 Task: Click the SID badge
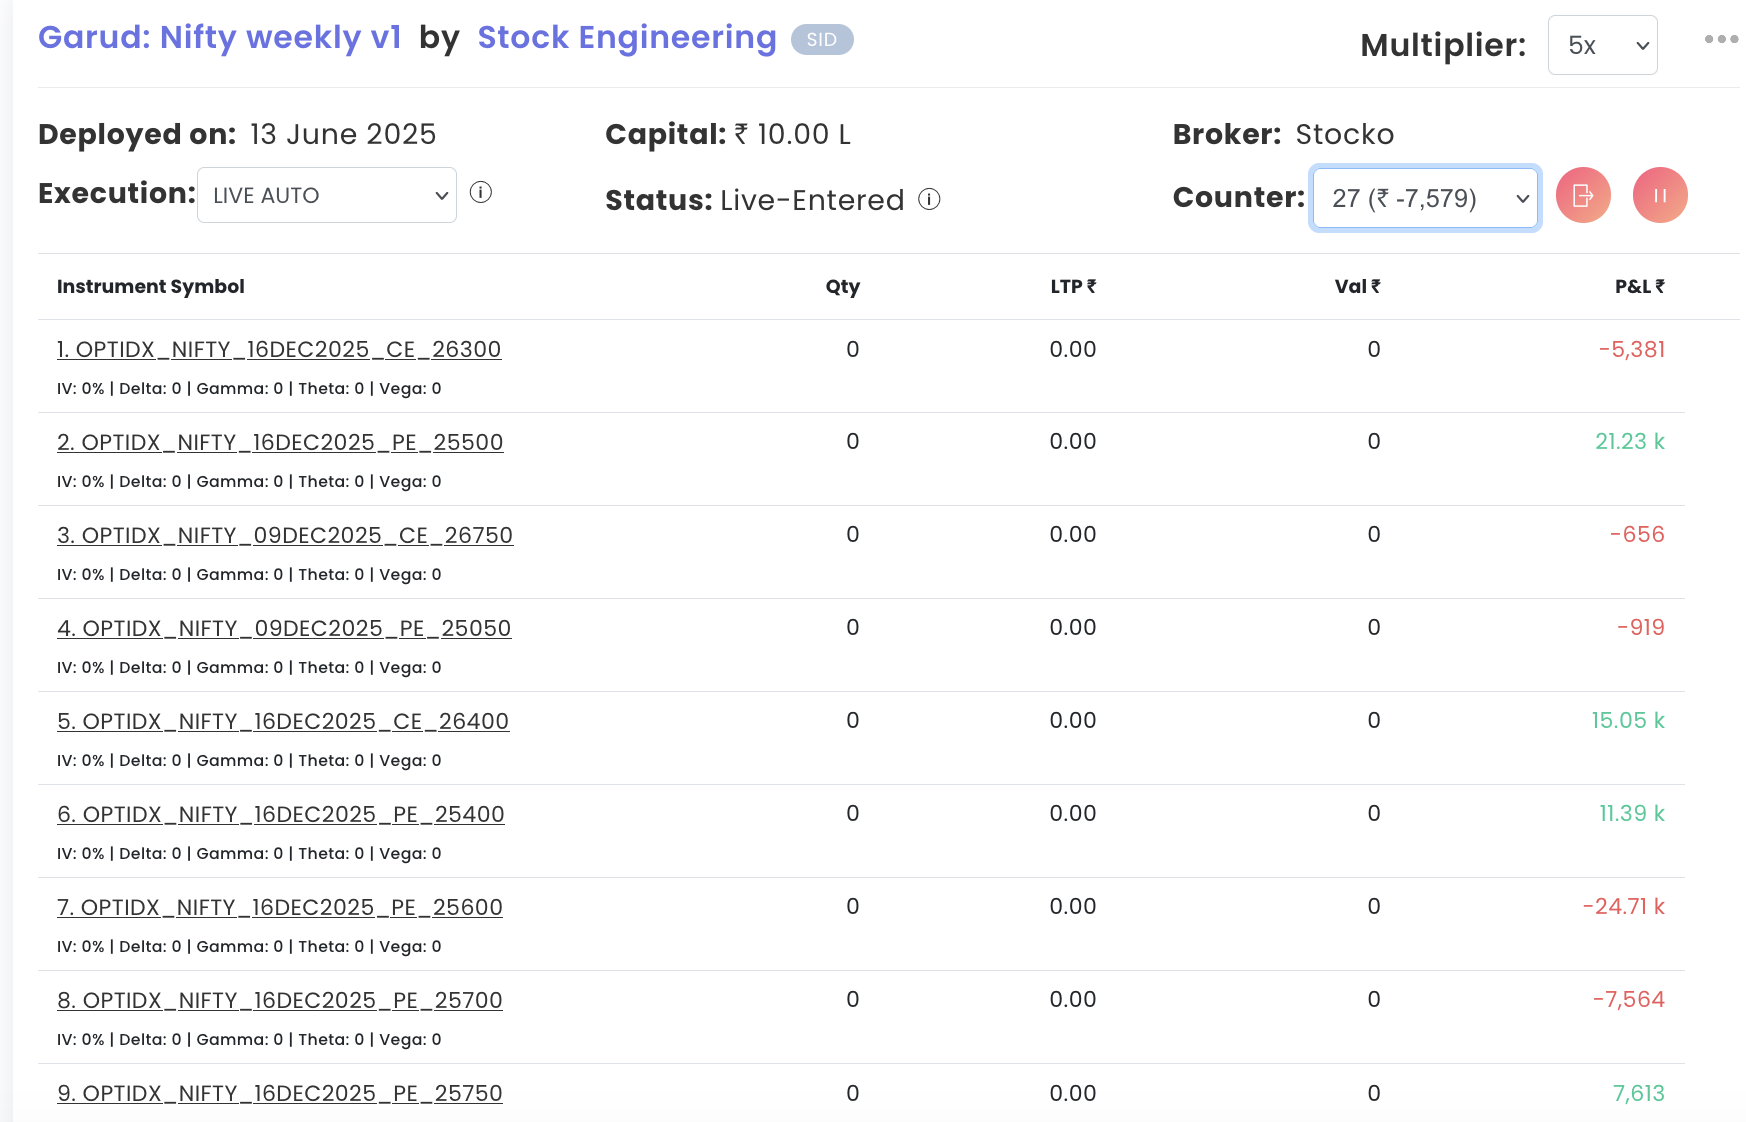821,40
